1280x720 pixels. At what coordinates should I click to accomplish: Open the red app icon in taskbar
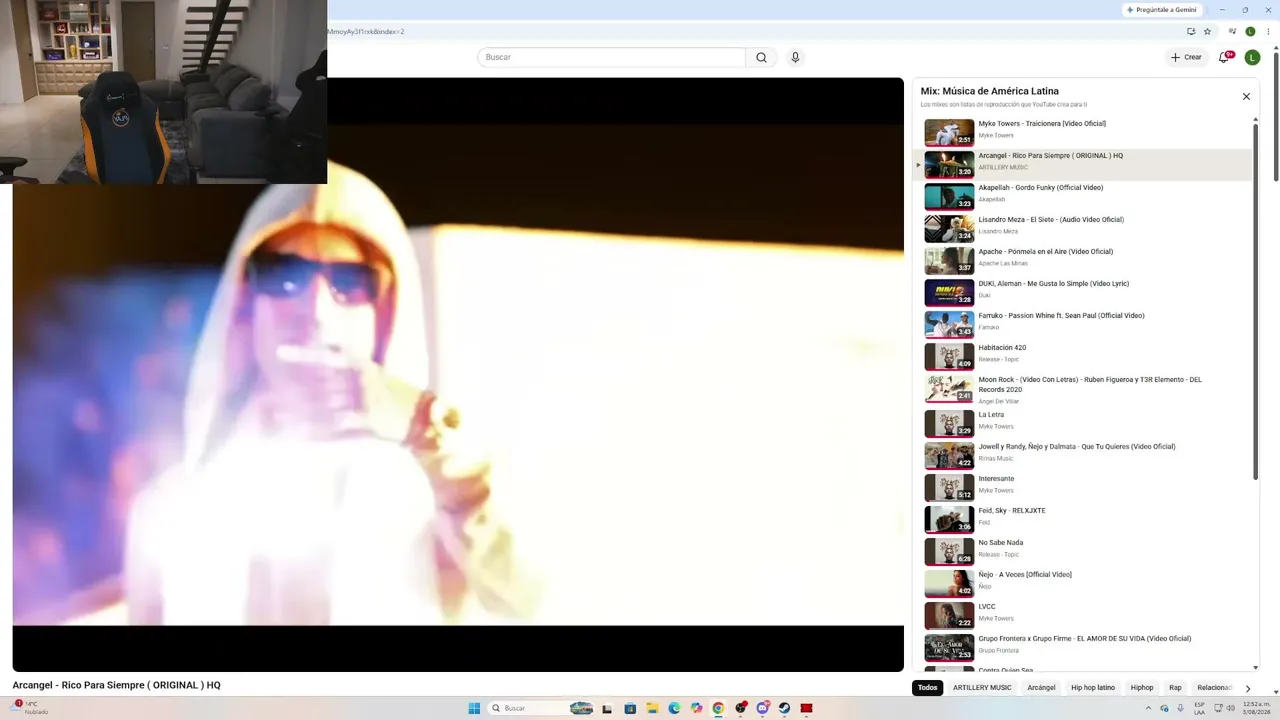806,708
